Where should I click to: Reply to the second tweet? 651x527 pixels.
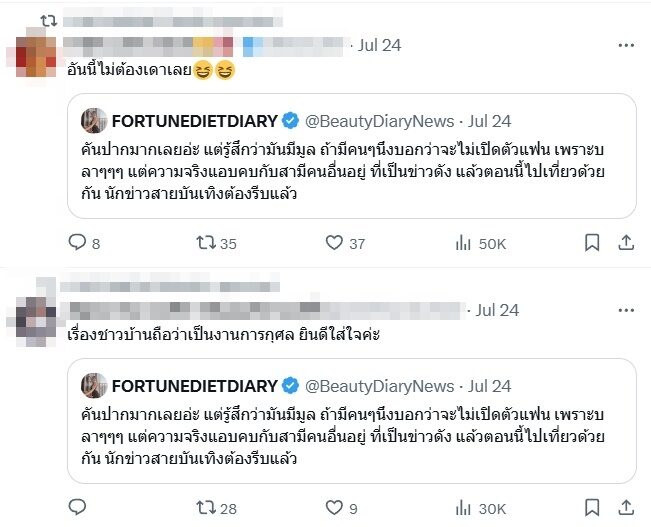(x=77, y=508)
